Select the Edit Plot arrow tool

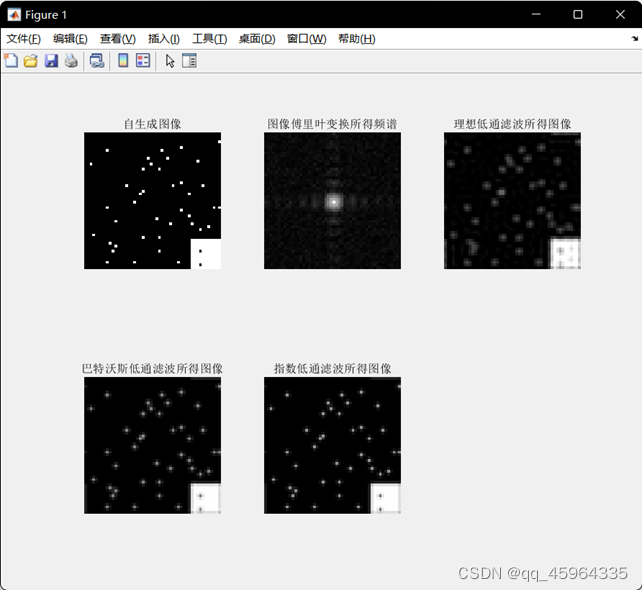point(170,61)
